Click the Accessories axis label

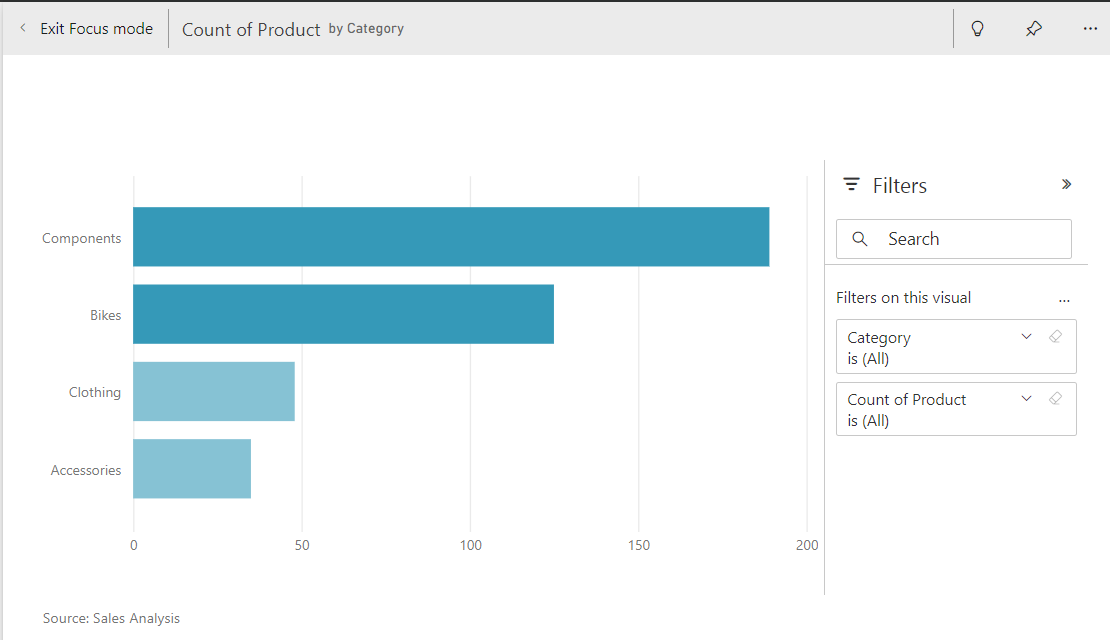pos(86,471)
